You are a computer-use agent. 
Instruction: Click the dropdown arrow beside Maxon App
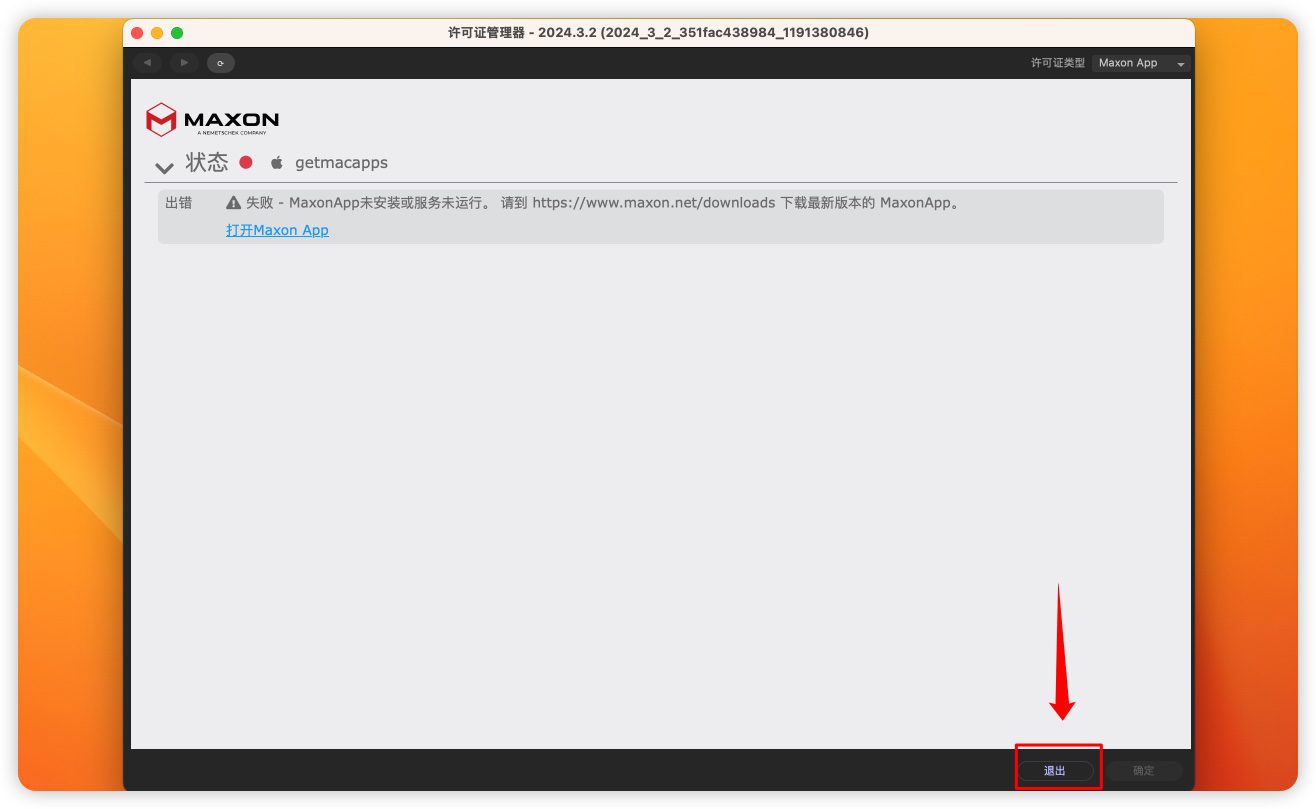[x=1181, y=64]
